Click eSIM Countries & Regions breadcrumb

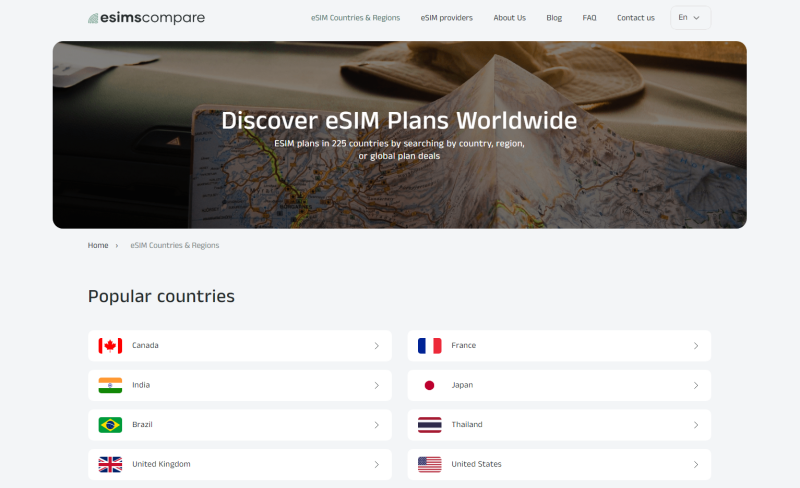pos(174,246)
